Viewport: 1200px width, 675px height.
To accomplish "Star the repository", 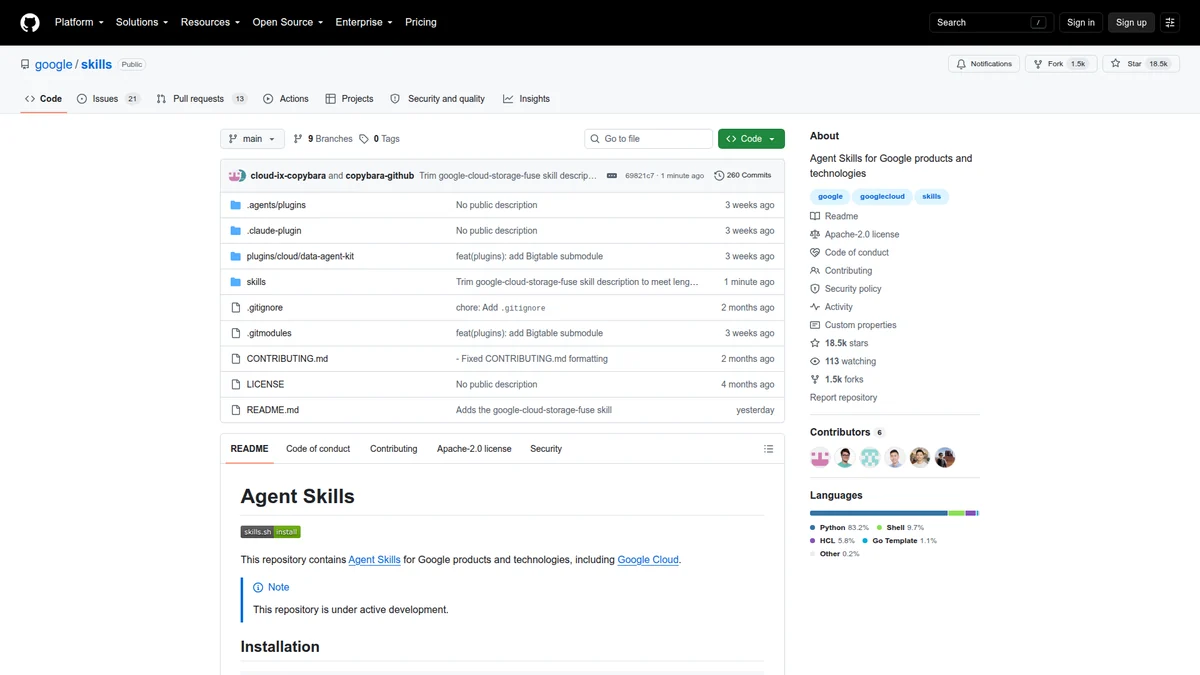I will click(1139, 64).
